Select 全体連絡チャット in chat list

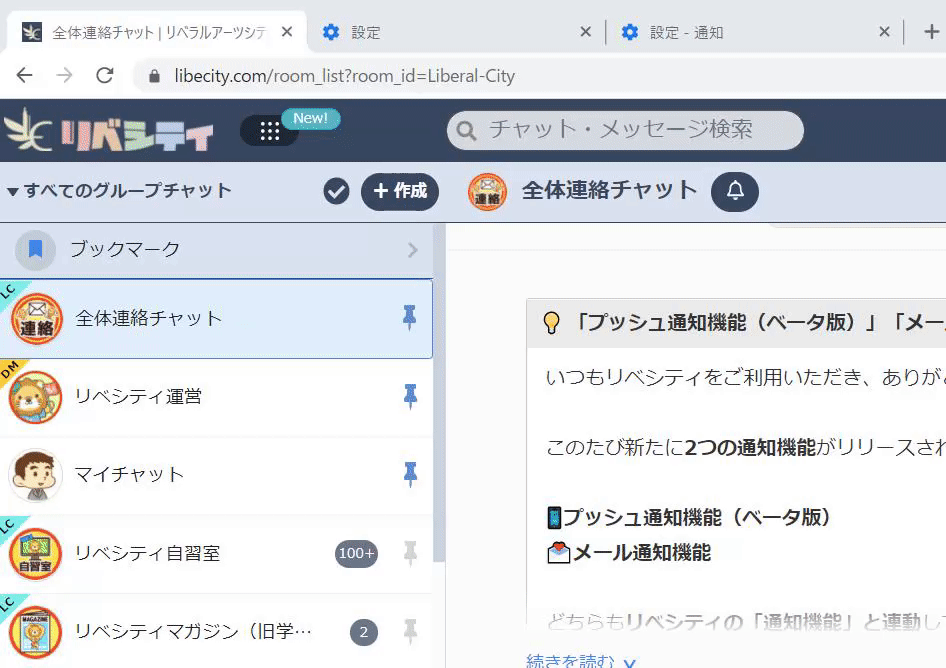pos(217,319)
